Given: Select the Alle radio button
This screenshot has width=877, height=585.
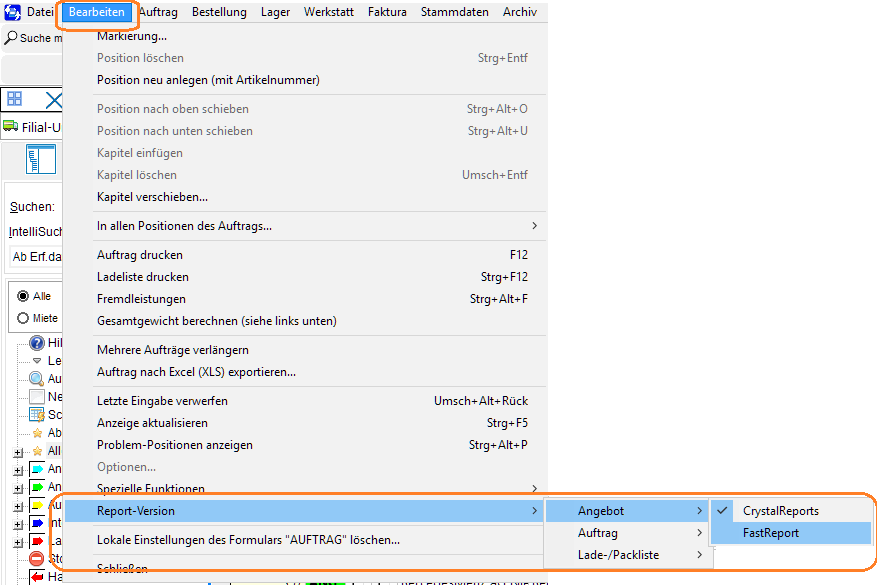Looking at the screenshot, I should pos(23,296).
